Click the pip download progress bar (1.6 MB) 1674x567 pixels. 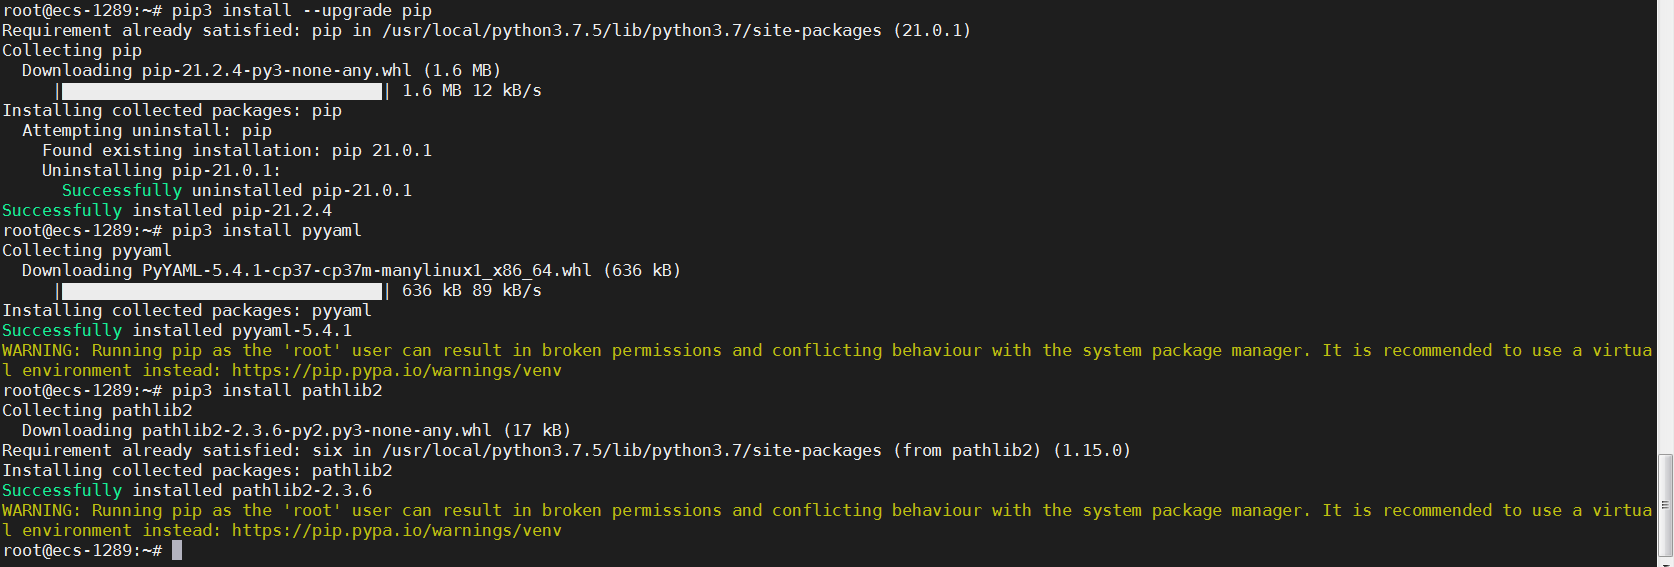click(221, 91)
